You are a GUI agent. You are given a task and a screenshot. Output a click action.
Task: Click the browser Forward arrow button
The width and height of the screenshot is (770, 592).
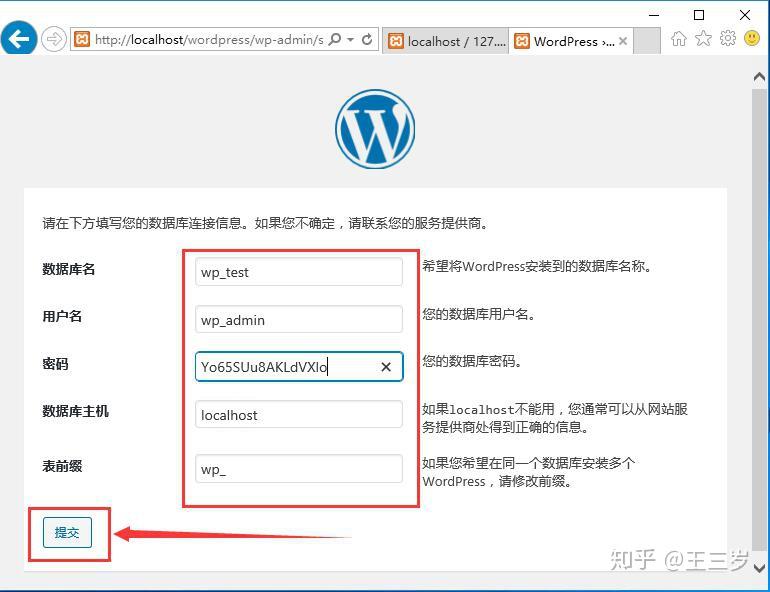point(54,39)
